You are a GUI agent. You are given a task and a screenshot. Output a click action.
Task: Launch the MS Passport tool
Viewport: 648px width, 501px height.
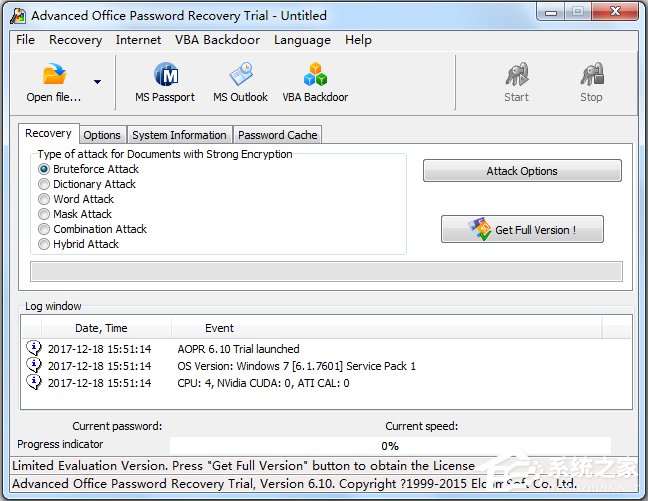[x=165, y=83]
